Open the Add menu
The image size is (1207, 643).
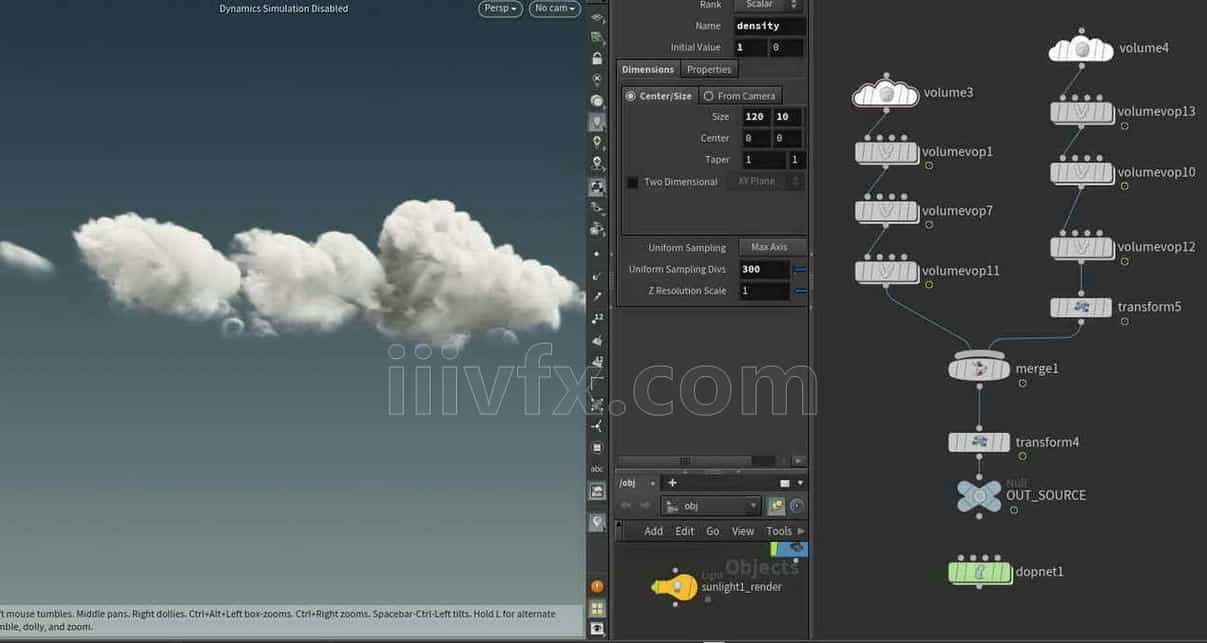click(654, 531)
